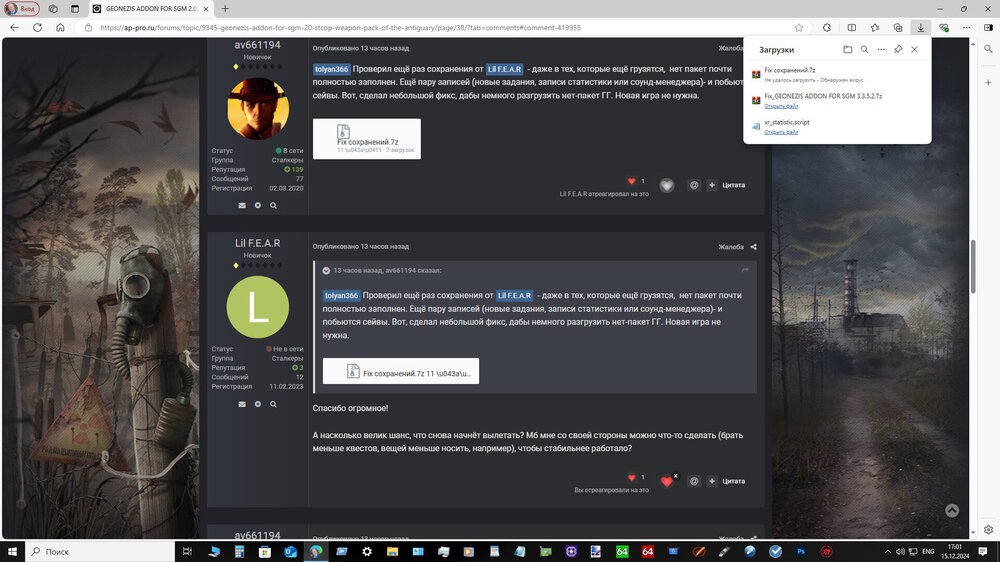Screen dimensions: 1000x562
Task: Open ENG language indicator
Action: point(929,551)
